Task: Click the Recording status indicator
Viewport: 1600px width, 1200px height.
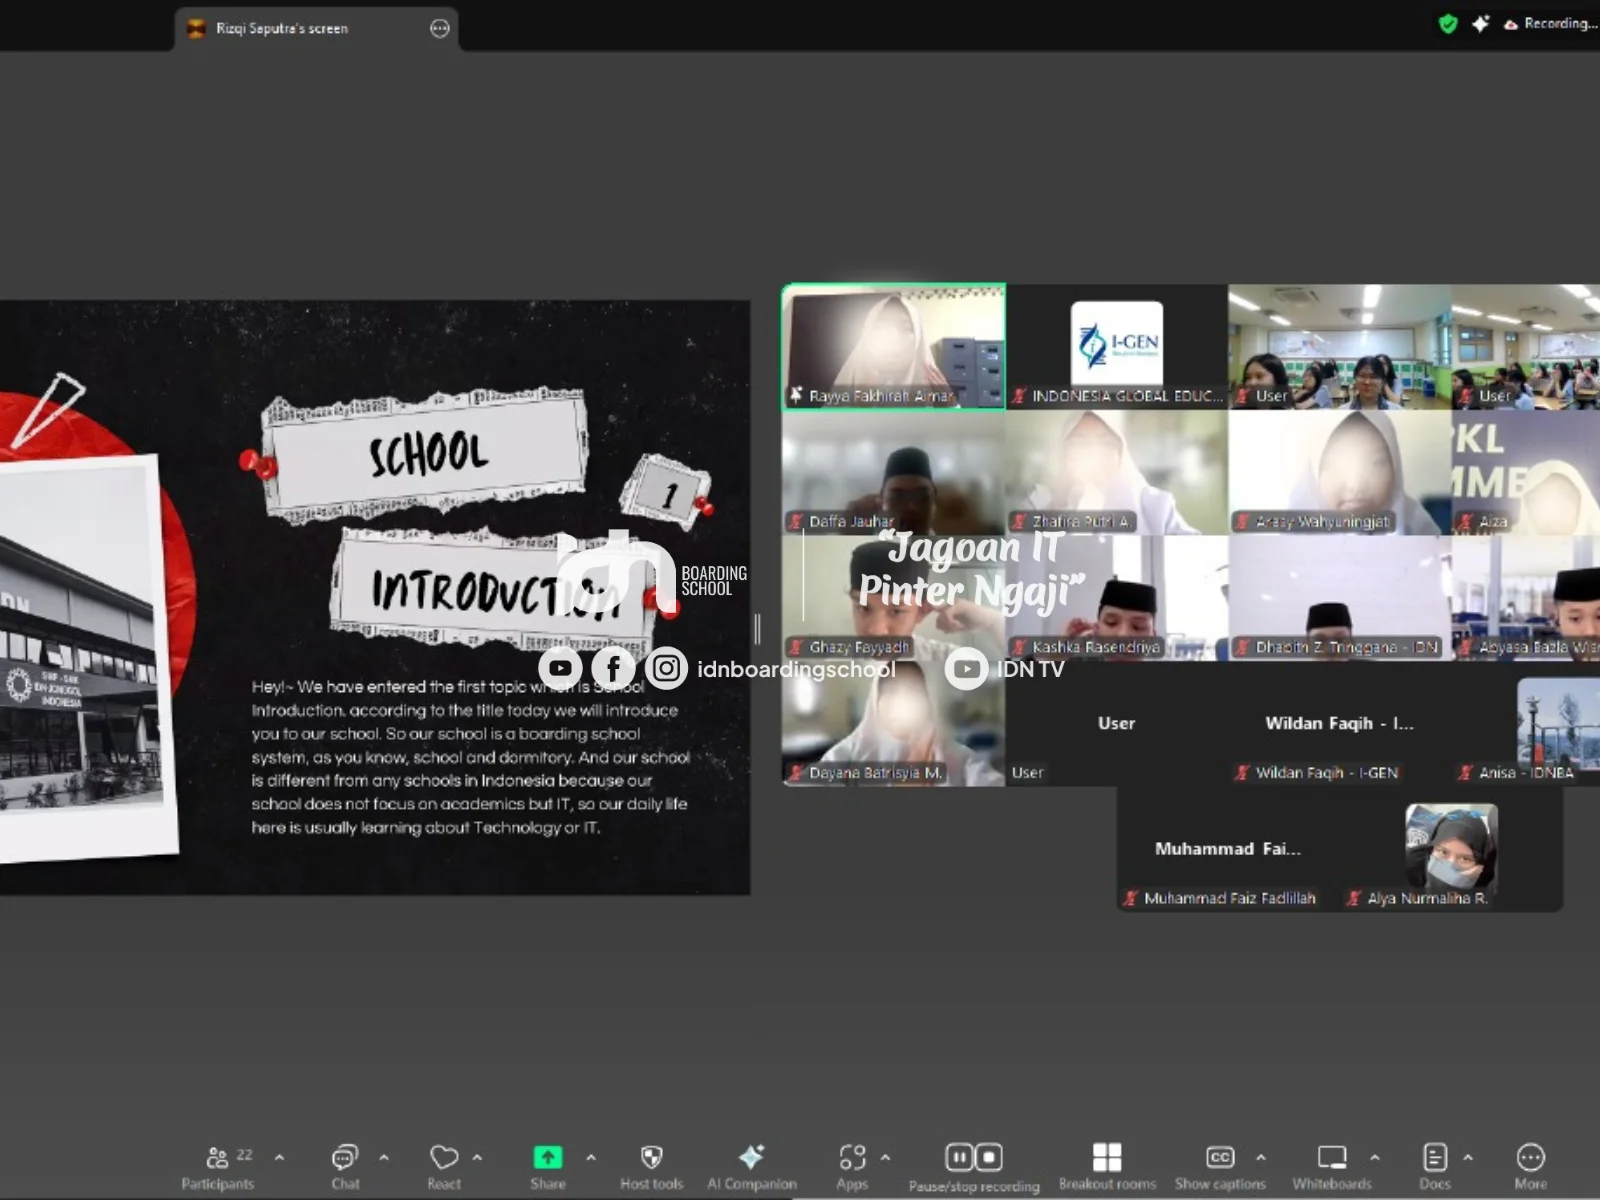Action: (x=1551, y=23)
